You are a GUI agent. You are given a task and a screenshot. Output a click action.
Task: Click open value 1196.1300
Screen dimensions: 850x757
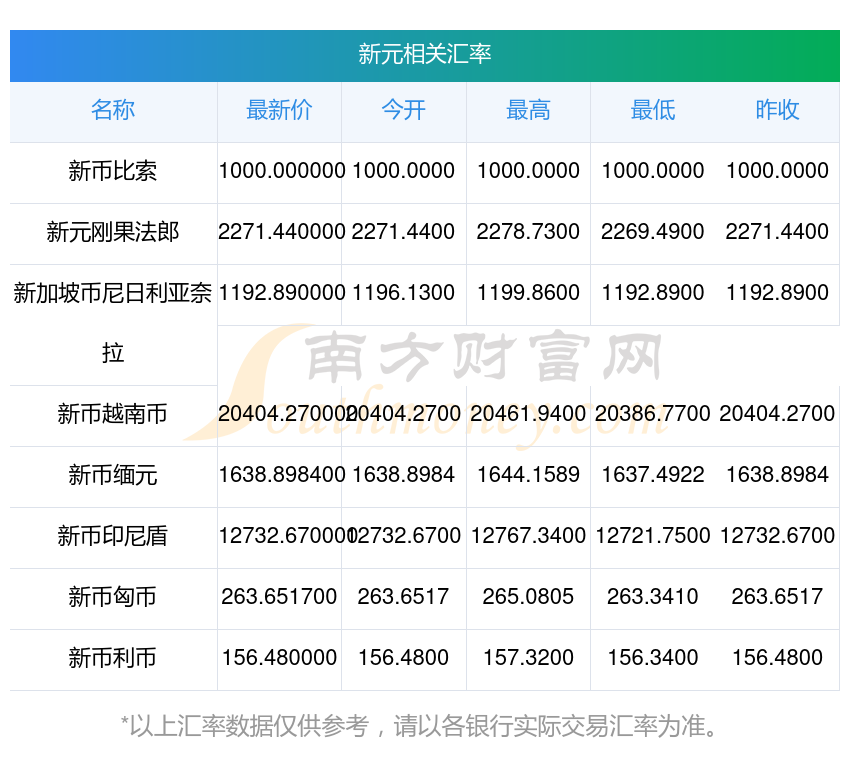pos(404,293)
